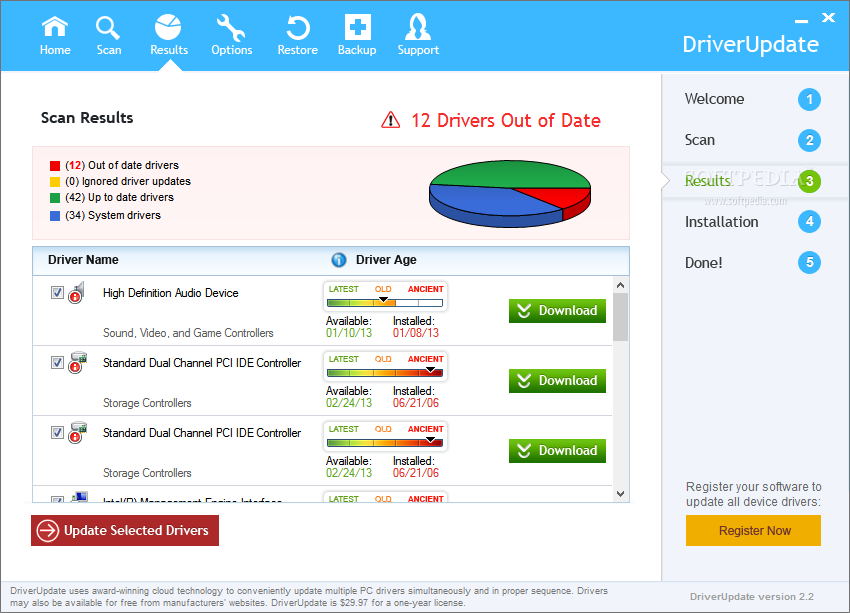Minimize the DriverUpdate window
The height and width of the screenshot is (613, 850).
[x=801, y=21]
